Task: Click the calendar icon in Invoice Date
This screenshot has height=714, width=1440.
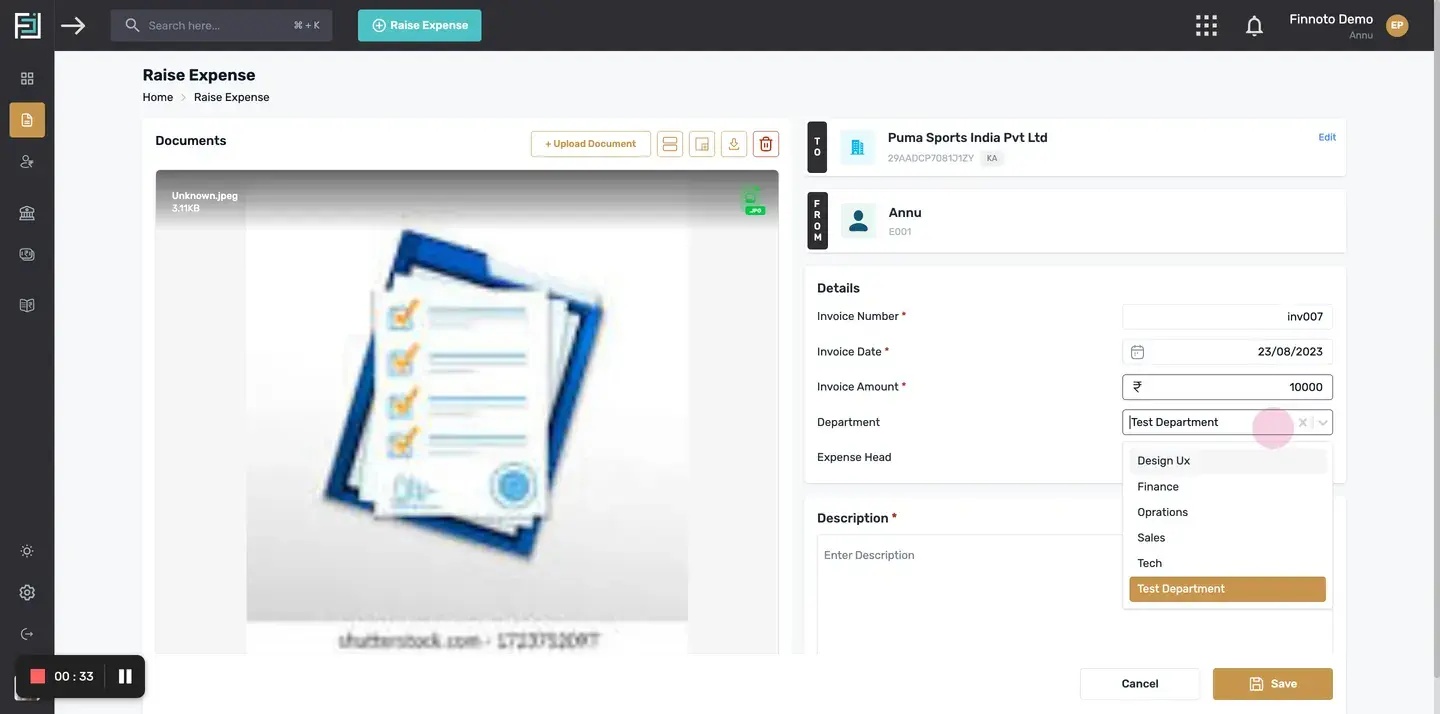Action: pyautogui.click(x=1137, y=352)
